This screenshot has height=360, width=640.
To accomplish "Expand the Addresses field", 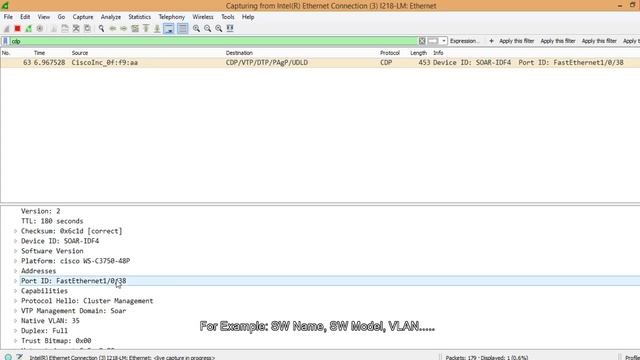I will pos(16,271).
